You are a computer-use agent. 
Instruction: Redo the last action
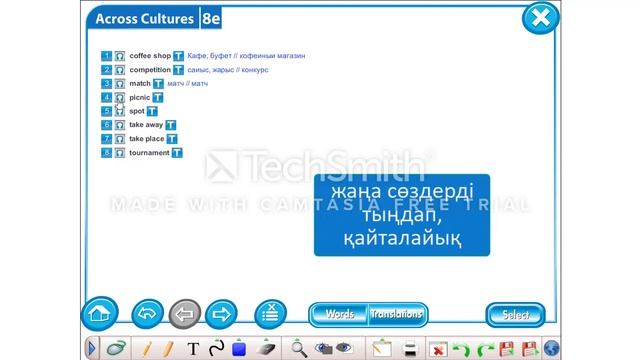(485, 350)
